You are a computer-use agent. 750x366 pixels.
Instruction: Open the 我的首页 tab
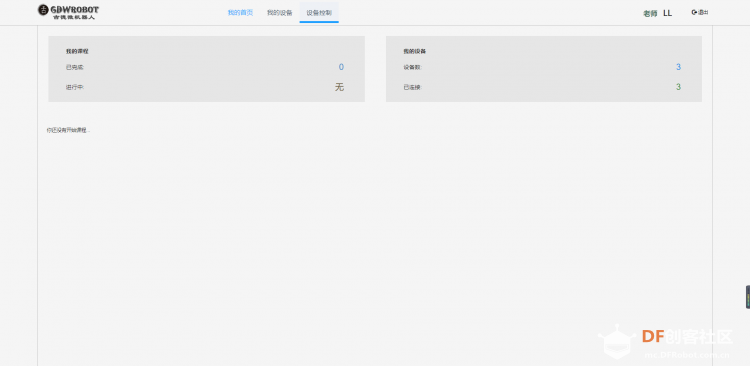(240, 13)
